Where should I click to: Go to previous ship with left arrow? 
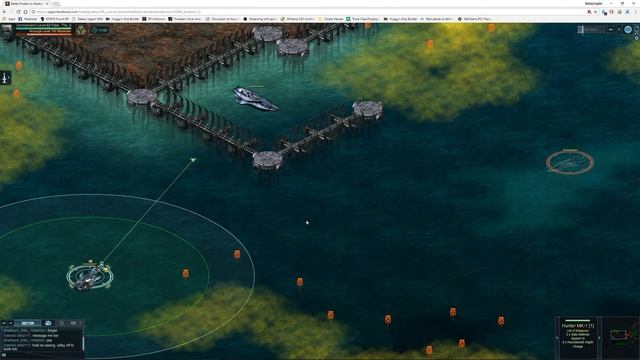point(557,338)
